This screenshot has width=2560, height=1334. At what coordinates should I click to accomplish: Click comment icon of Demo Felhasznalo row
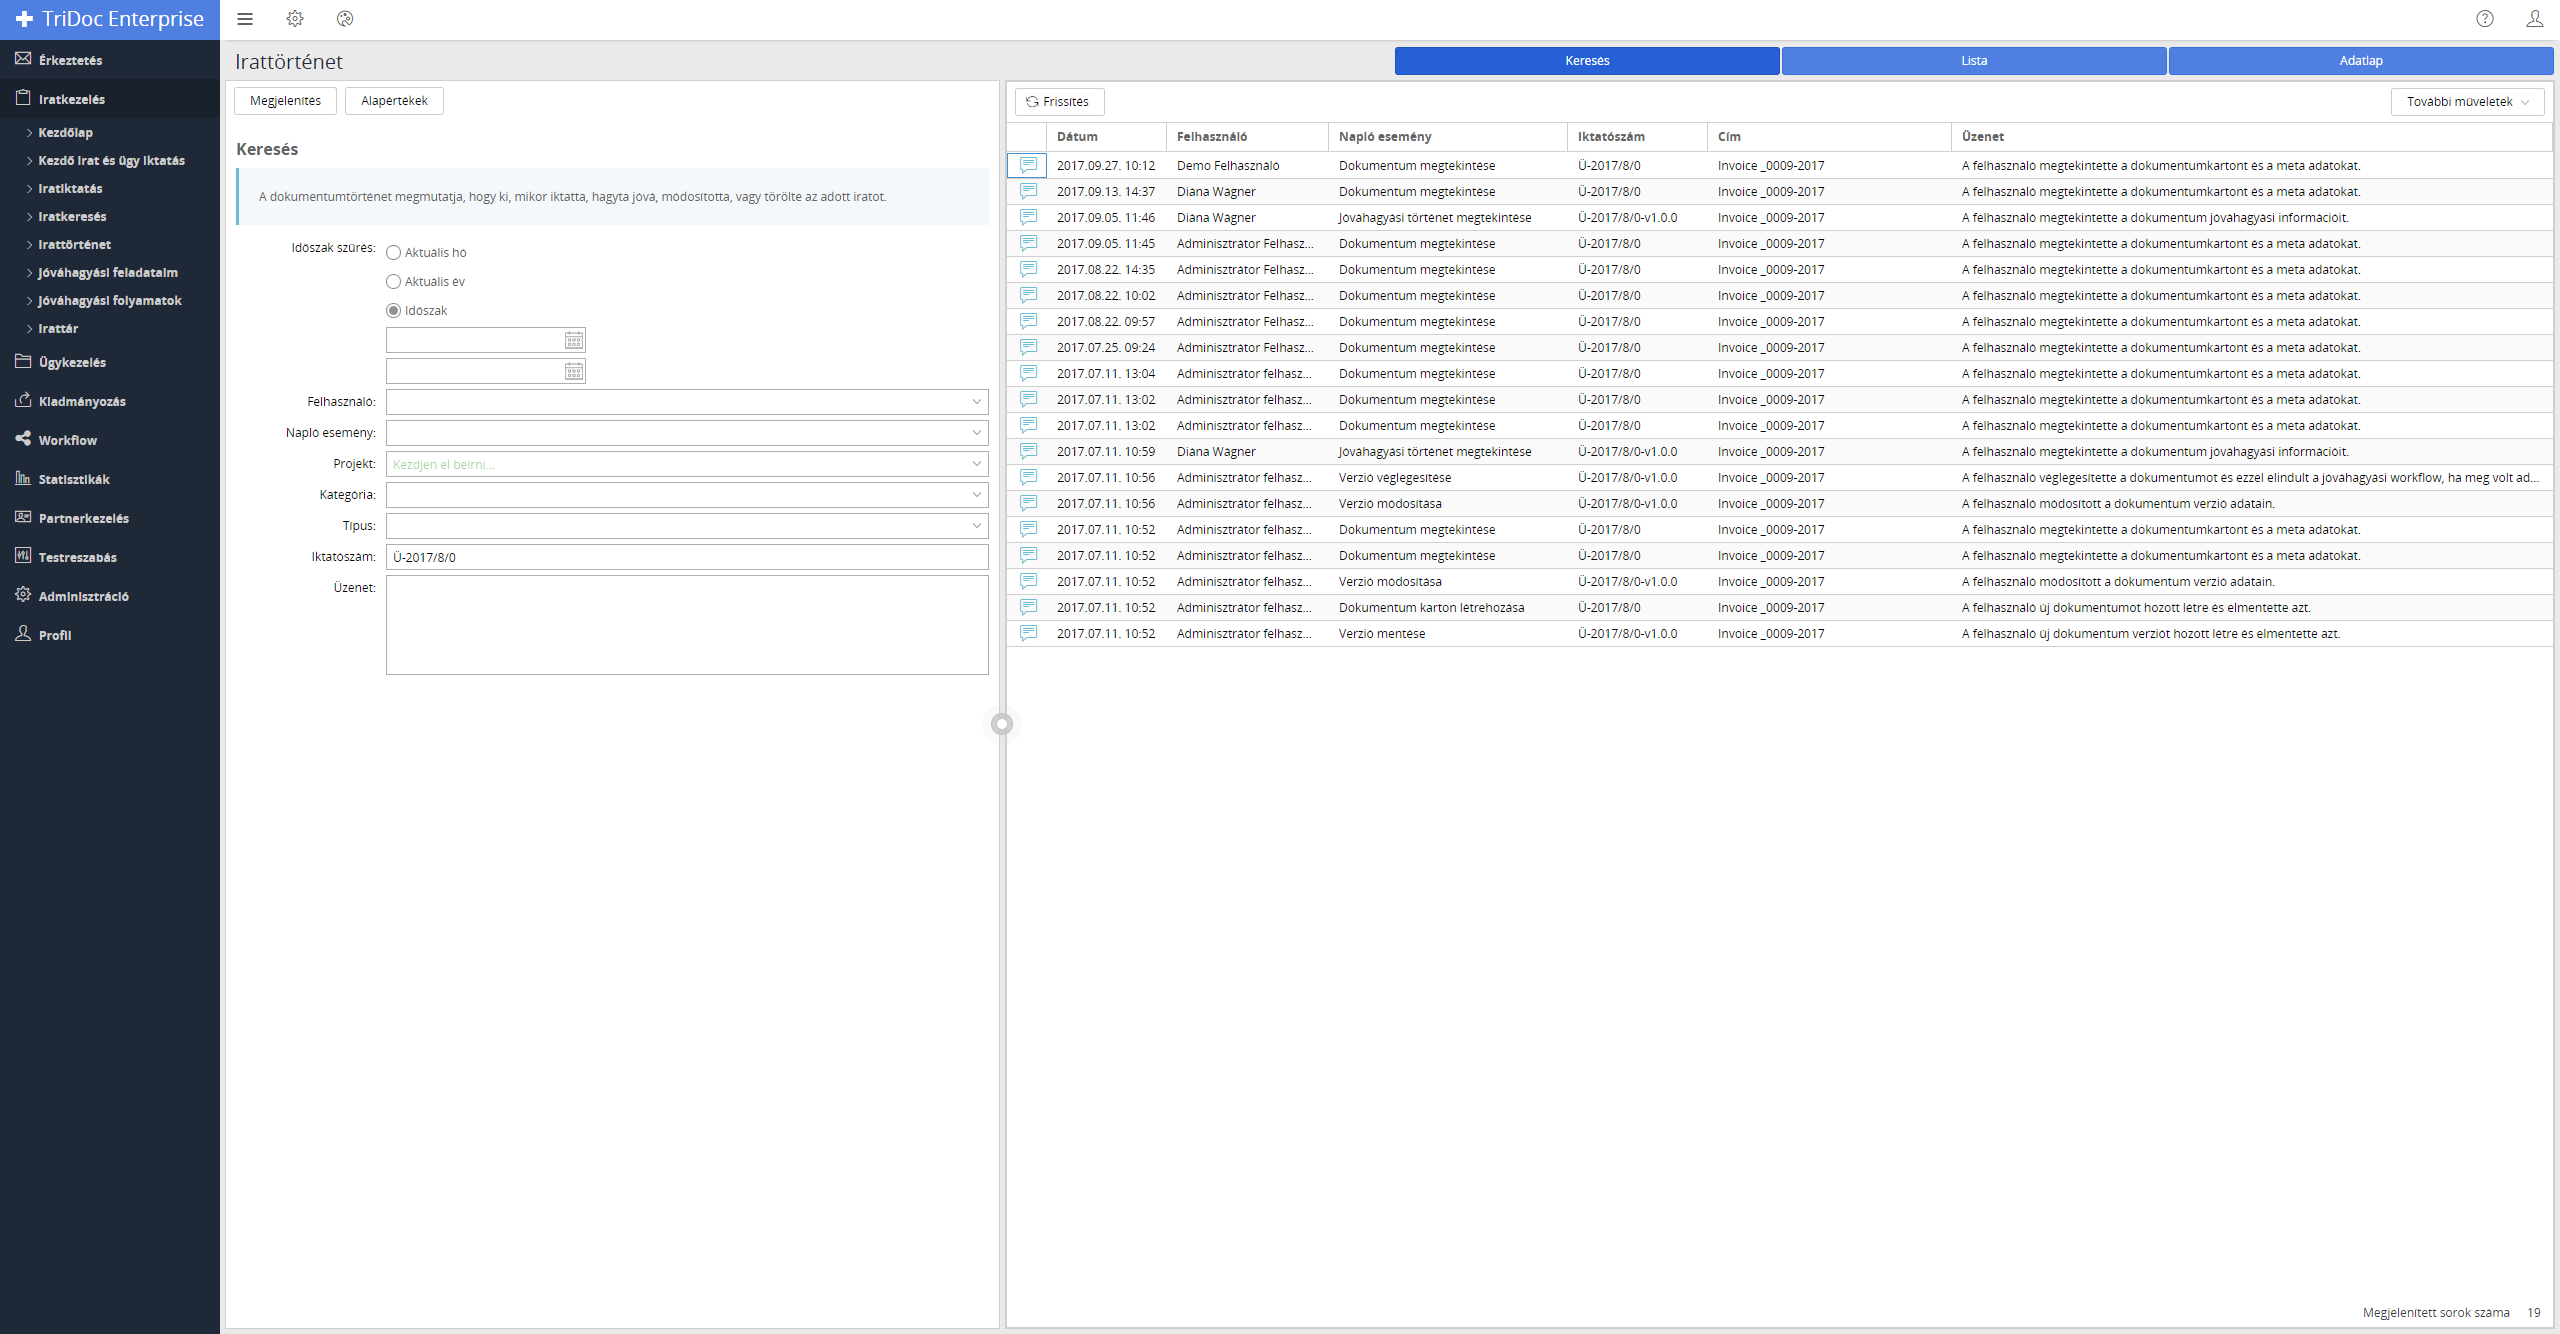click(x=1028, y=165)
